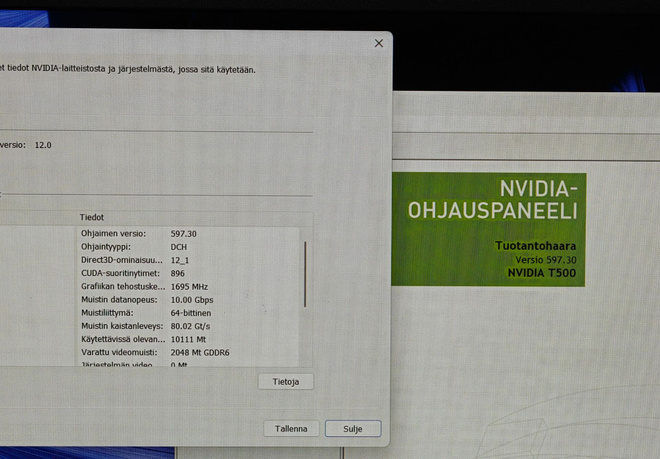660x459 pixels.
Task: Select the Ohjaimen versio 597.30 row
Action: pyautogui.click(x=188, y=234)
